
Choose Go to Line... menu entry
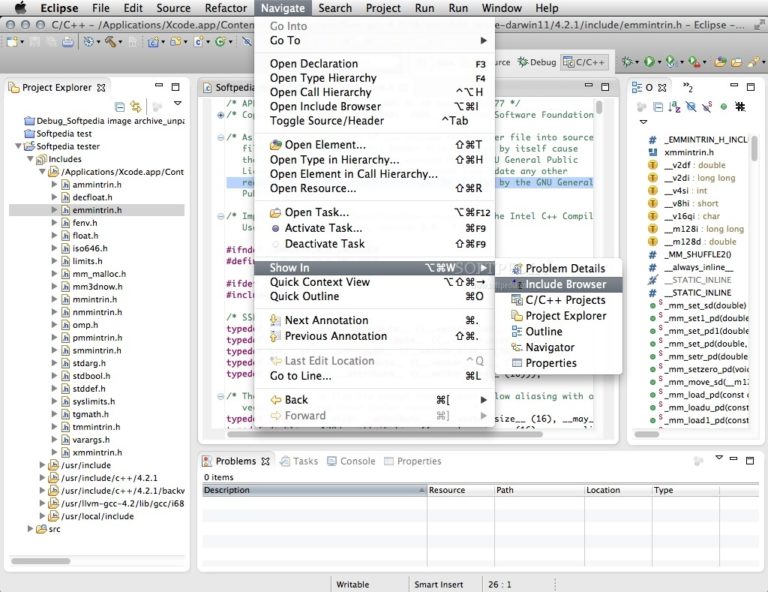375,376
